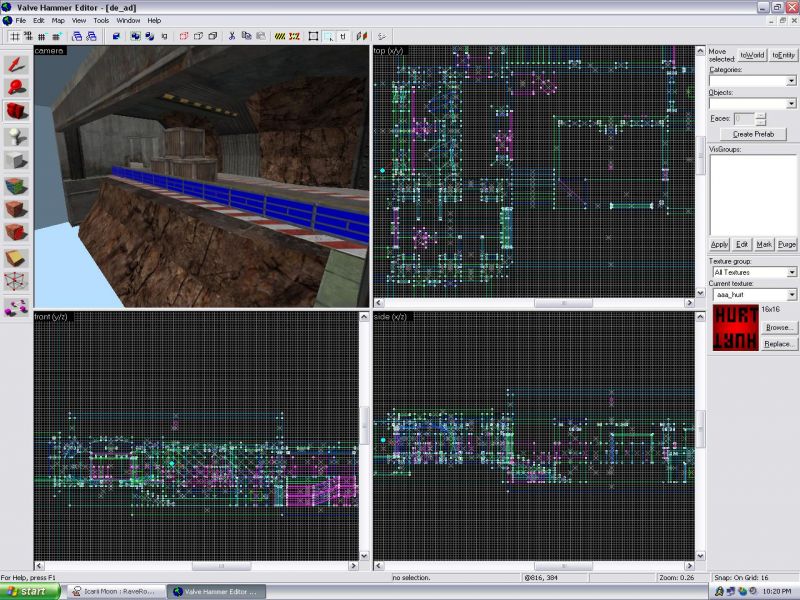The image size is (800, 600).
Task: Select the Clipping tool
Action: coord(16,257)
